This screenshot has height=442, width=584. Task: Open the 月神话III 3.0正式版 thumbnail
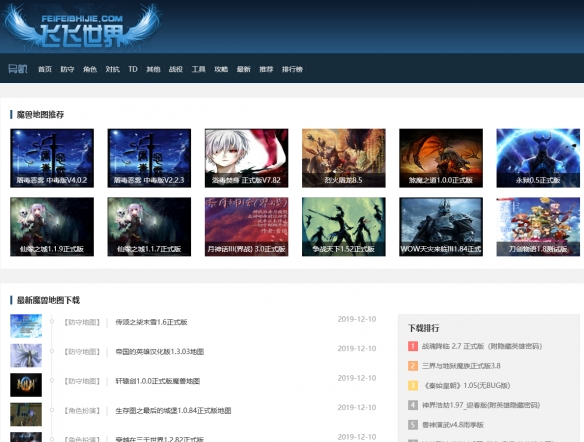(247, 227)
